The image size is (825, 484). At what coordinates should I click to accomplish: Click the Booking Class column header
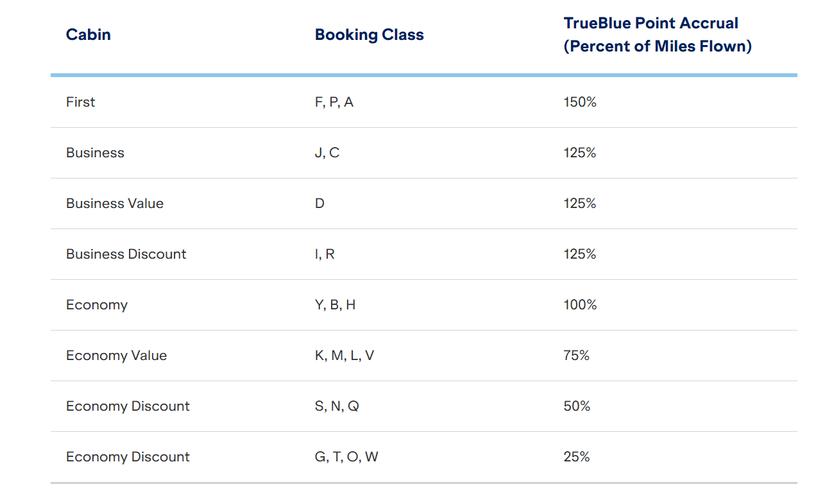point(369,34)
